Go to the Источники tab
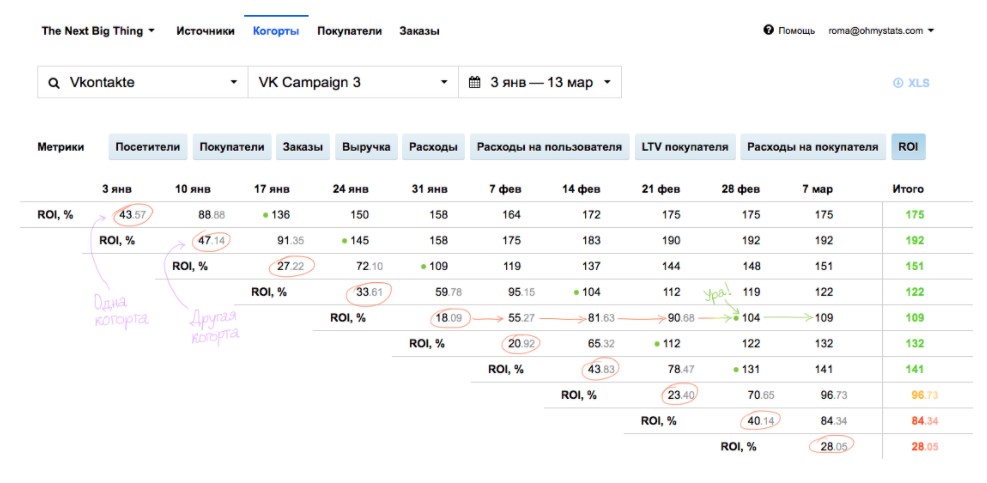This screenshot has width=987, height=483. (205, 31)
